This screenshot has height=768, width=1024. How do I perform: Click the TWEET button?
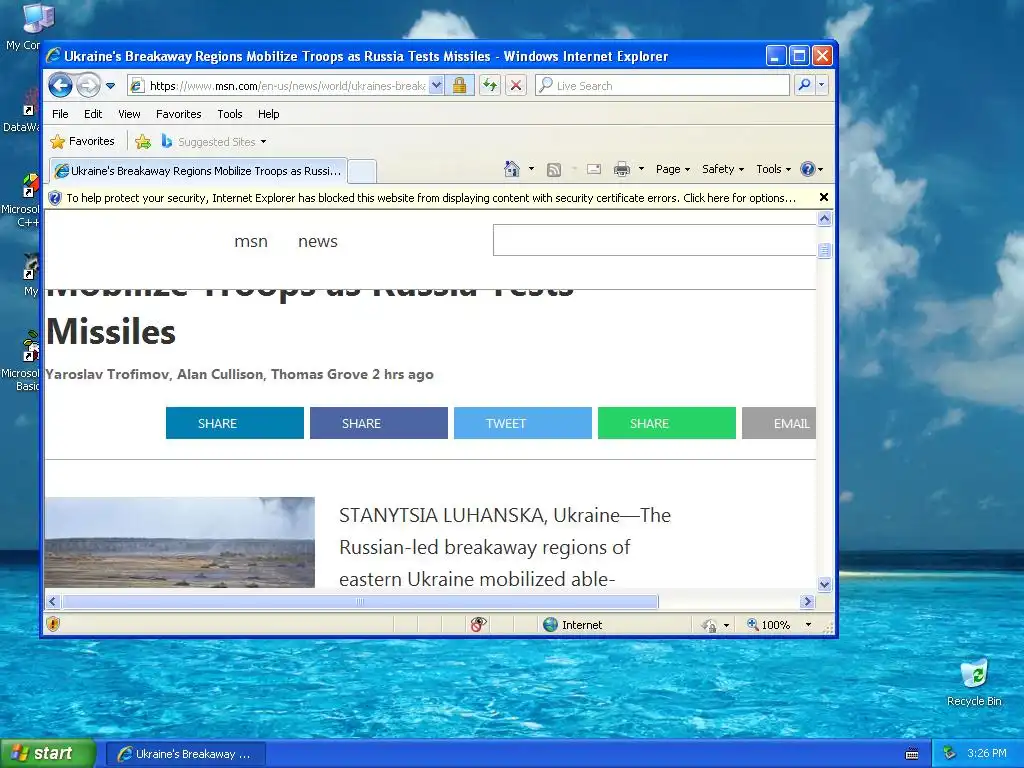point(522,423)
